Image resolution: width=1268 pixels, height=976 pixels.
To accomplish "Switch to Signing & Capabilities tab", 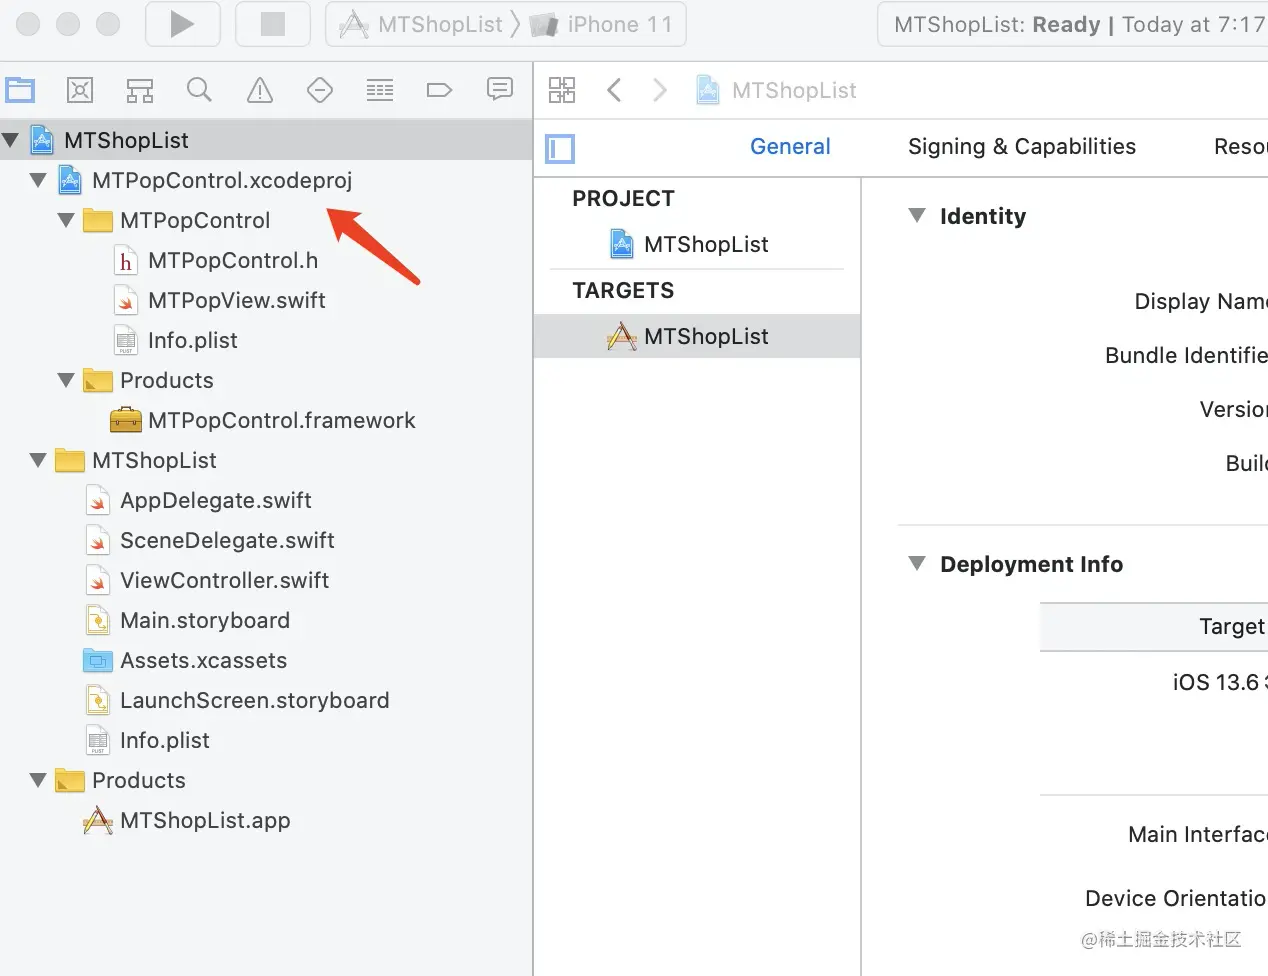I will coord(1022,147).
